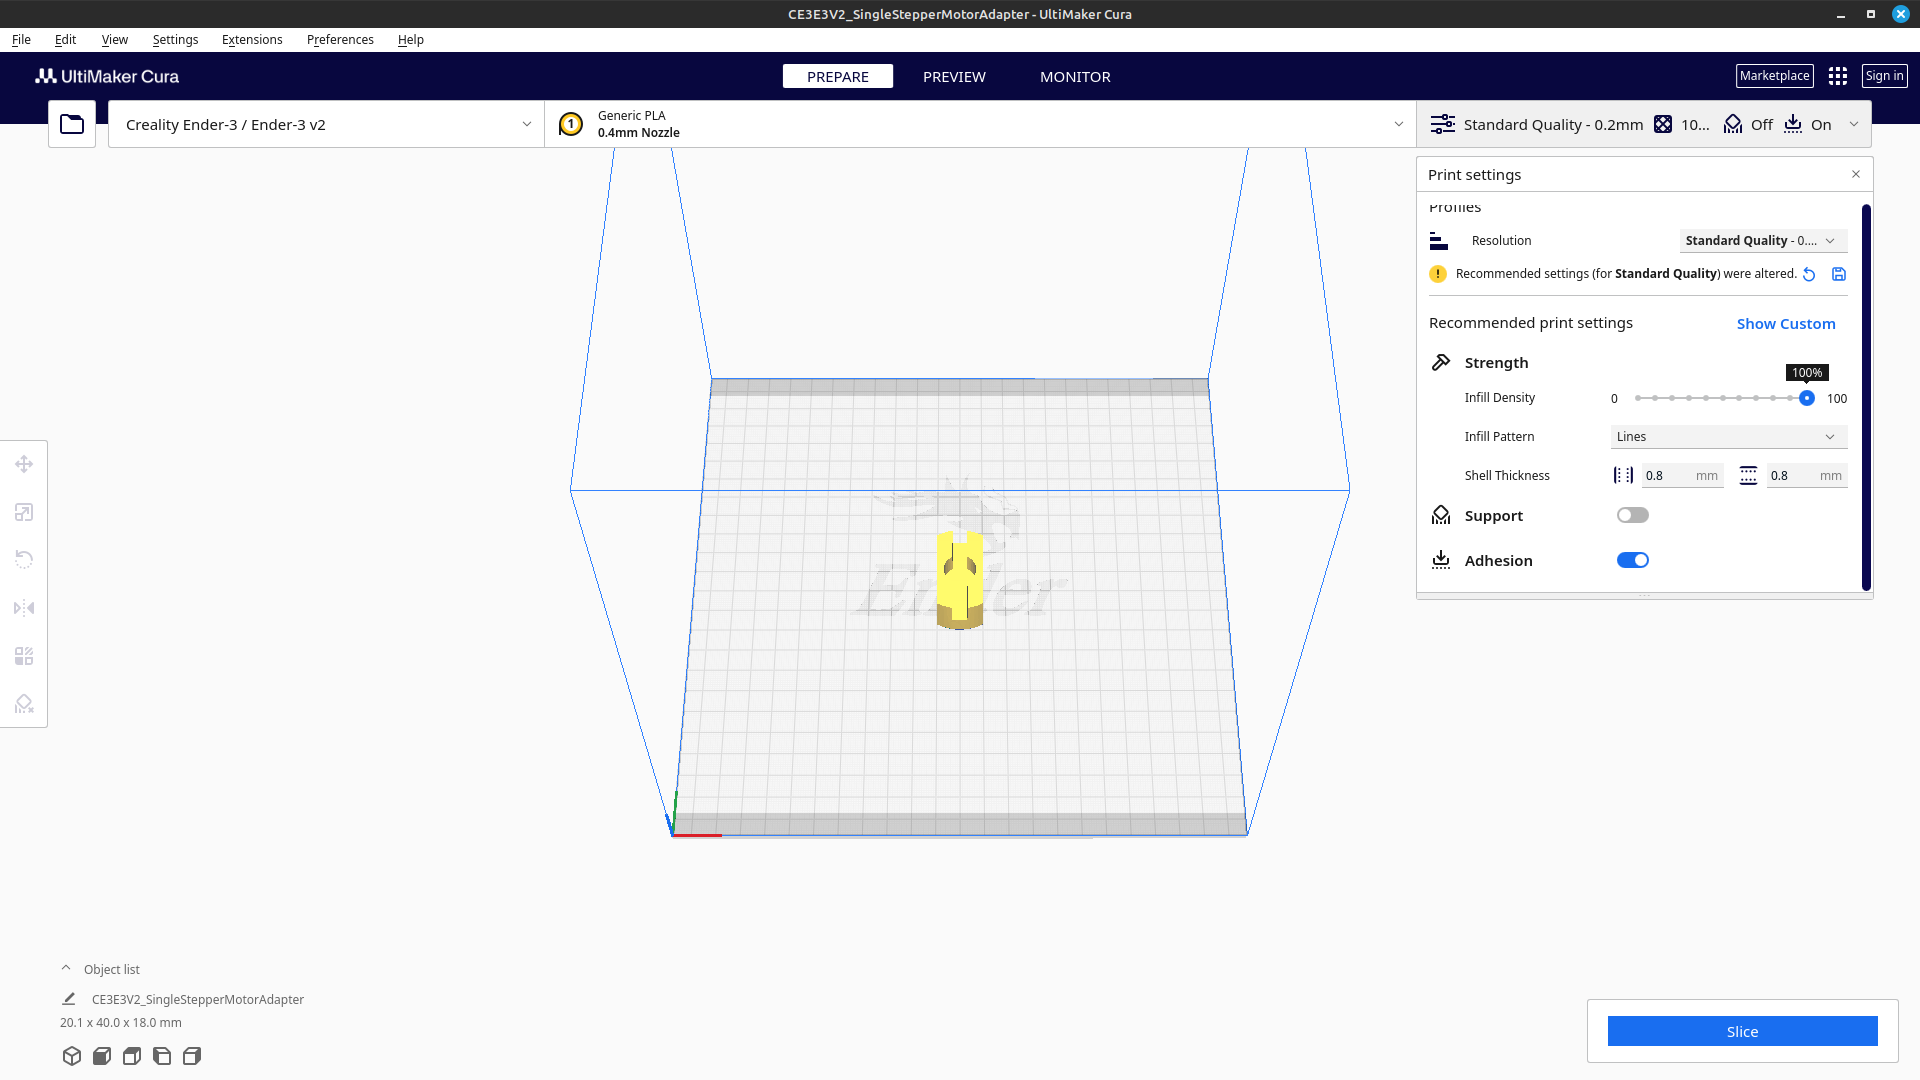Switch to top view cube icon
Screen dimensions: 1920x1080
click(132, 1056)
